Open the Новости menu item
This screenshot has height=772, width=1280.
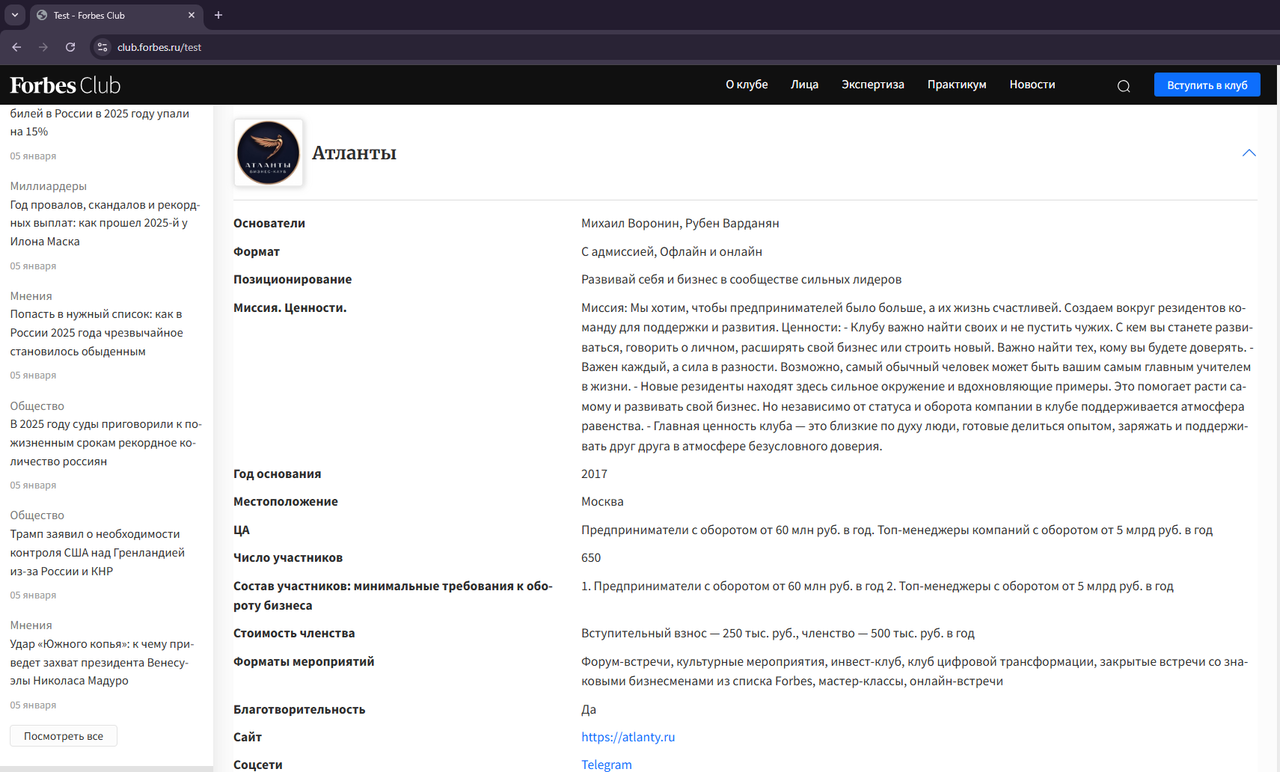tap(1032, 85)
